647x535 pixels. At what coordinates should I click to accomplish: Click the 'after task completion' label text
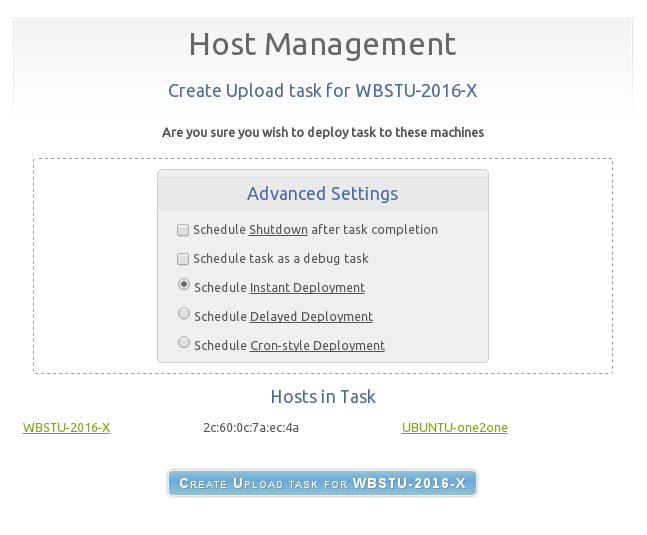tap(375, 230)
